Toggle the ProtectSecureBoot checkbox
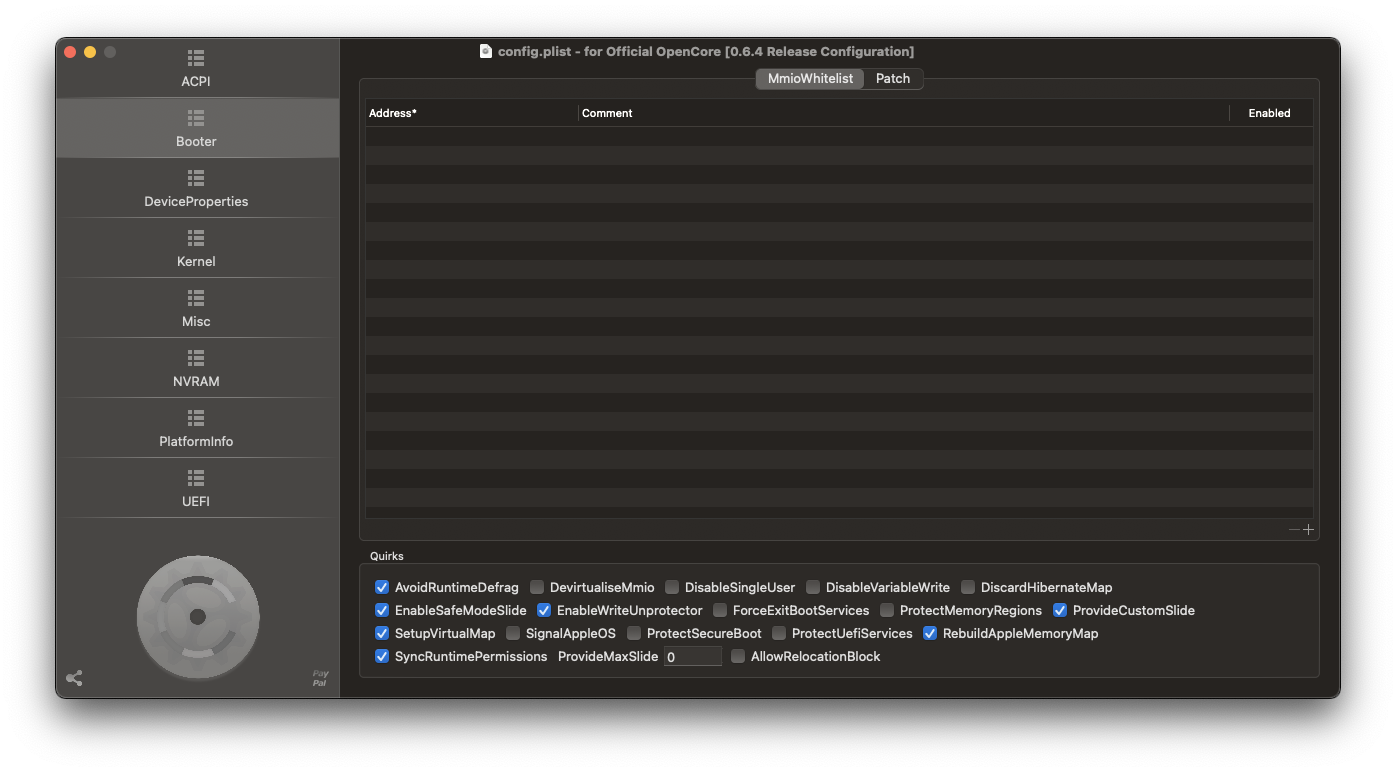The width and height of the screenshot is (1396, 772). click(634, 633)
